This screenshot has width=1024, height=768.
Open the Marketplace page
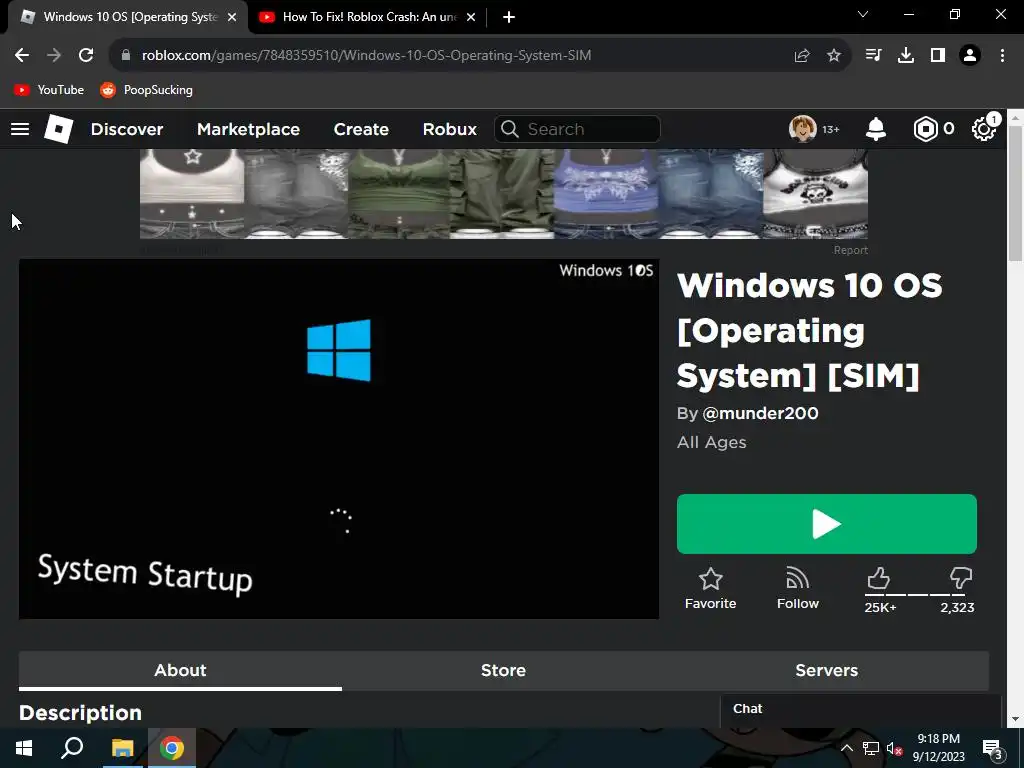pos(248,129)
